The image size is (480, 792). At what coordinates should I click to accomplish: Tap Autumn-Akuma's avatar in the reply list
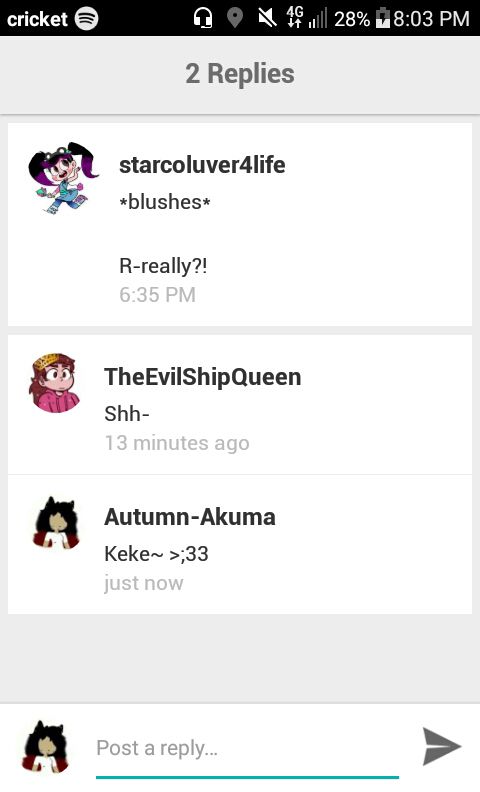(x=56, y=523)
